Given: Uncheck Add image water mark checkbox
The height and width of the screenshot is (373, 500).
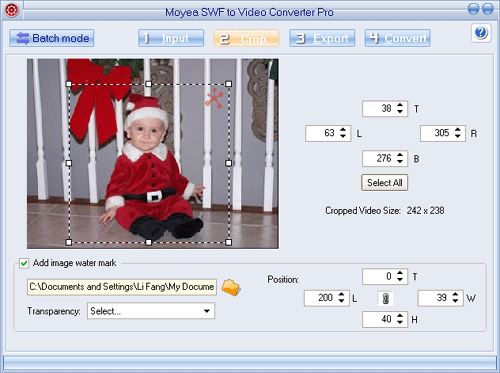Looking at the screenshot, I should (x=24, y=263).
